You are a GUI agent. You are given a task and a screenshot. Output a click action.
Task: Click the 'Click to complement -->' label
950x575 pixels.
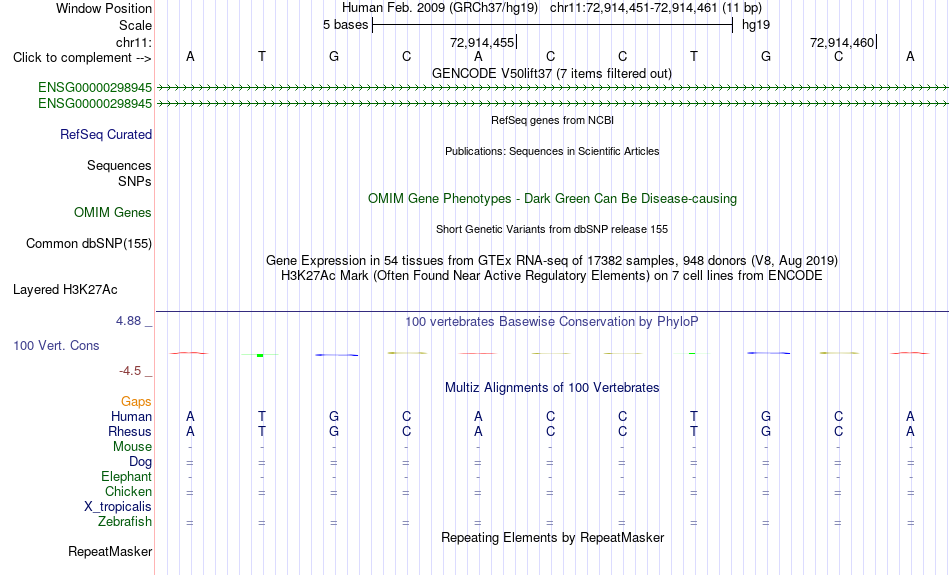[82, 58]
